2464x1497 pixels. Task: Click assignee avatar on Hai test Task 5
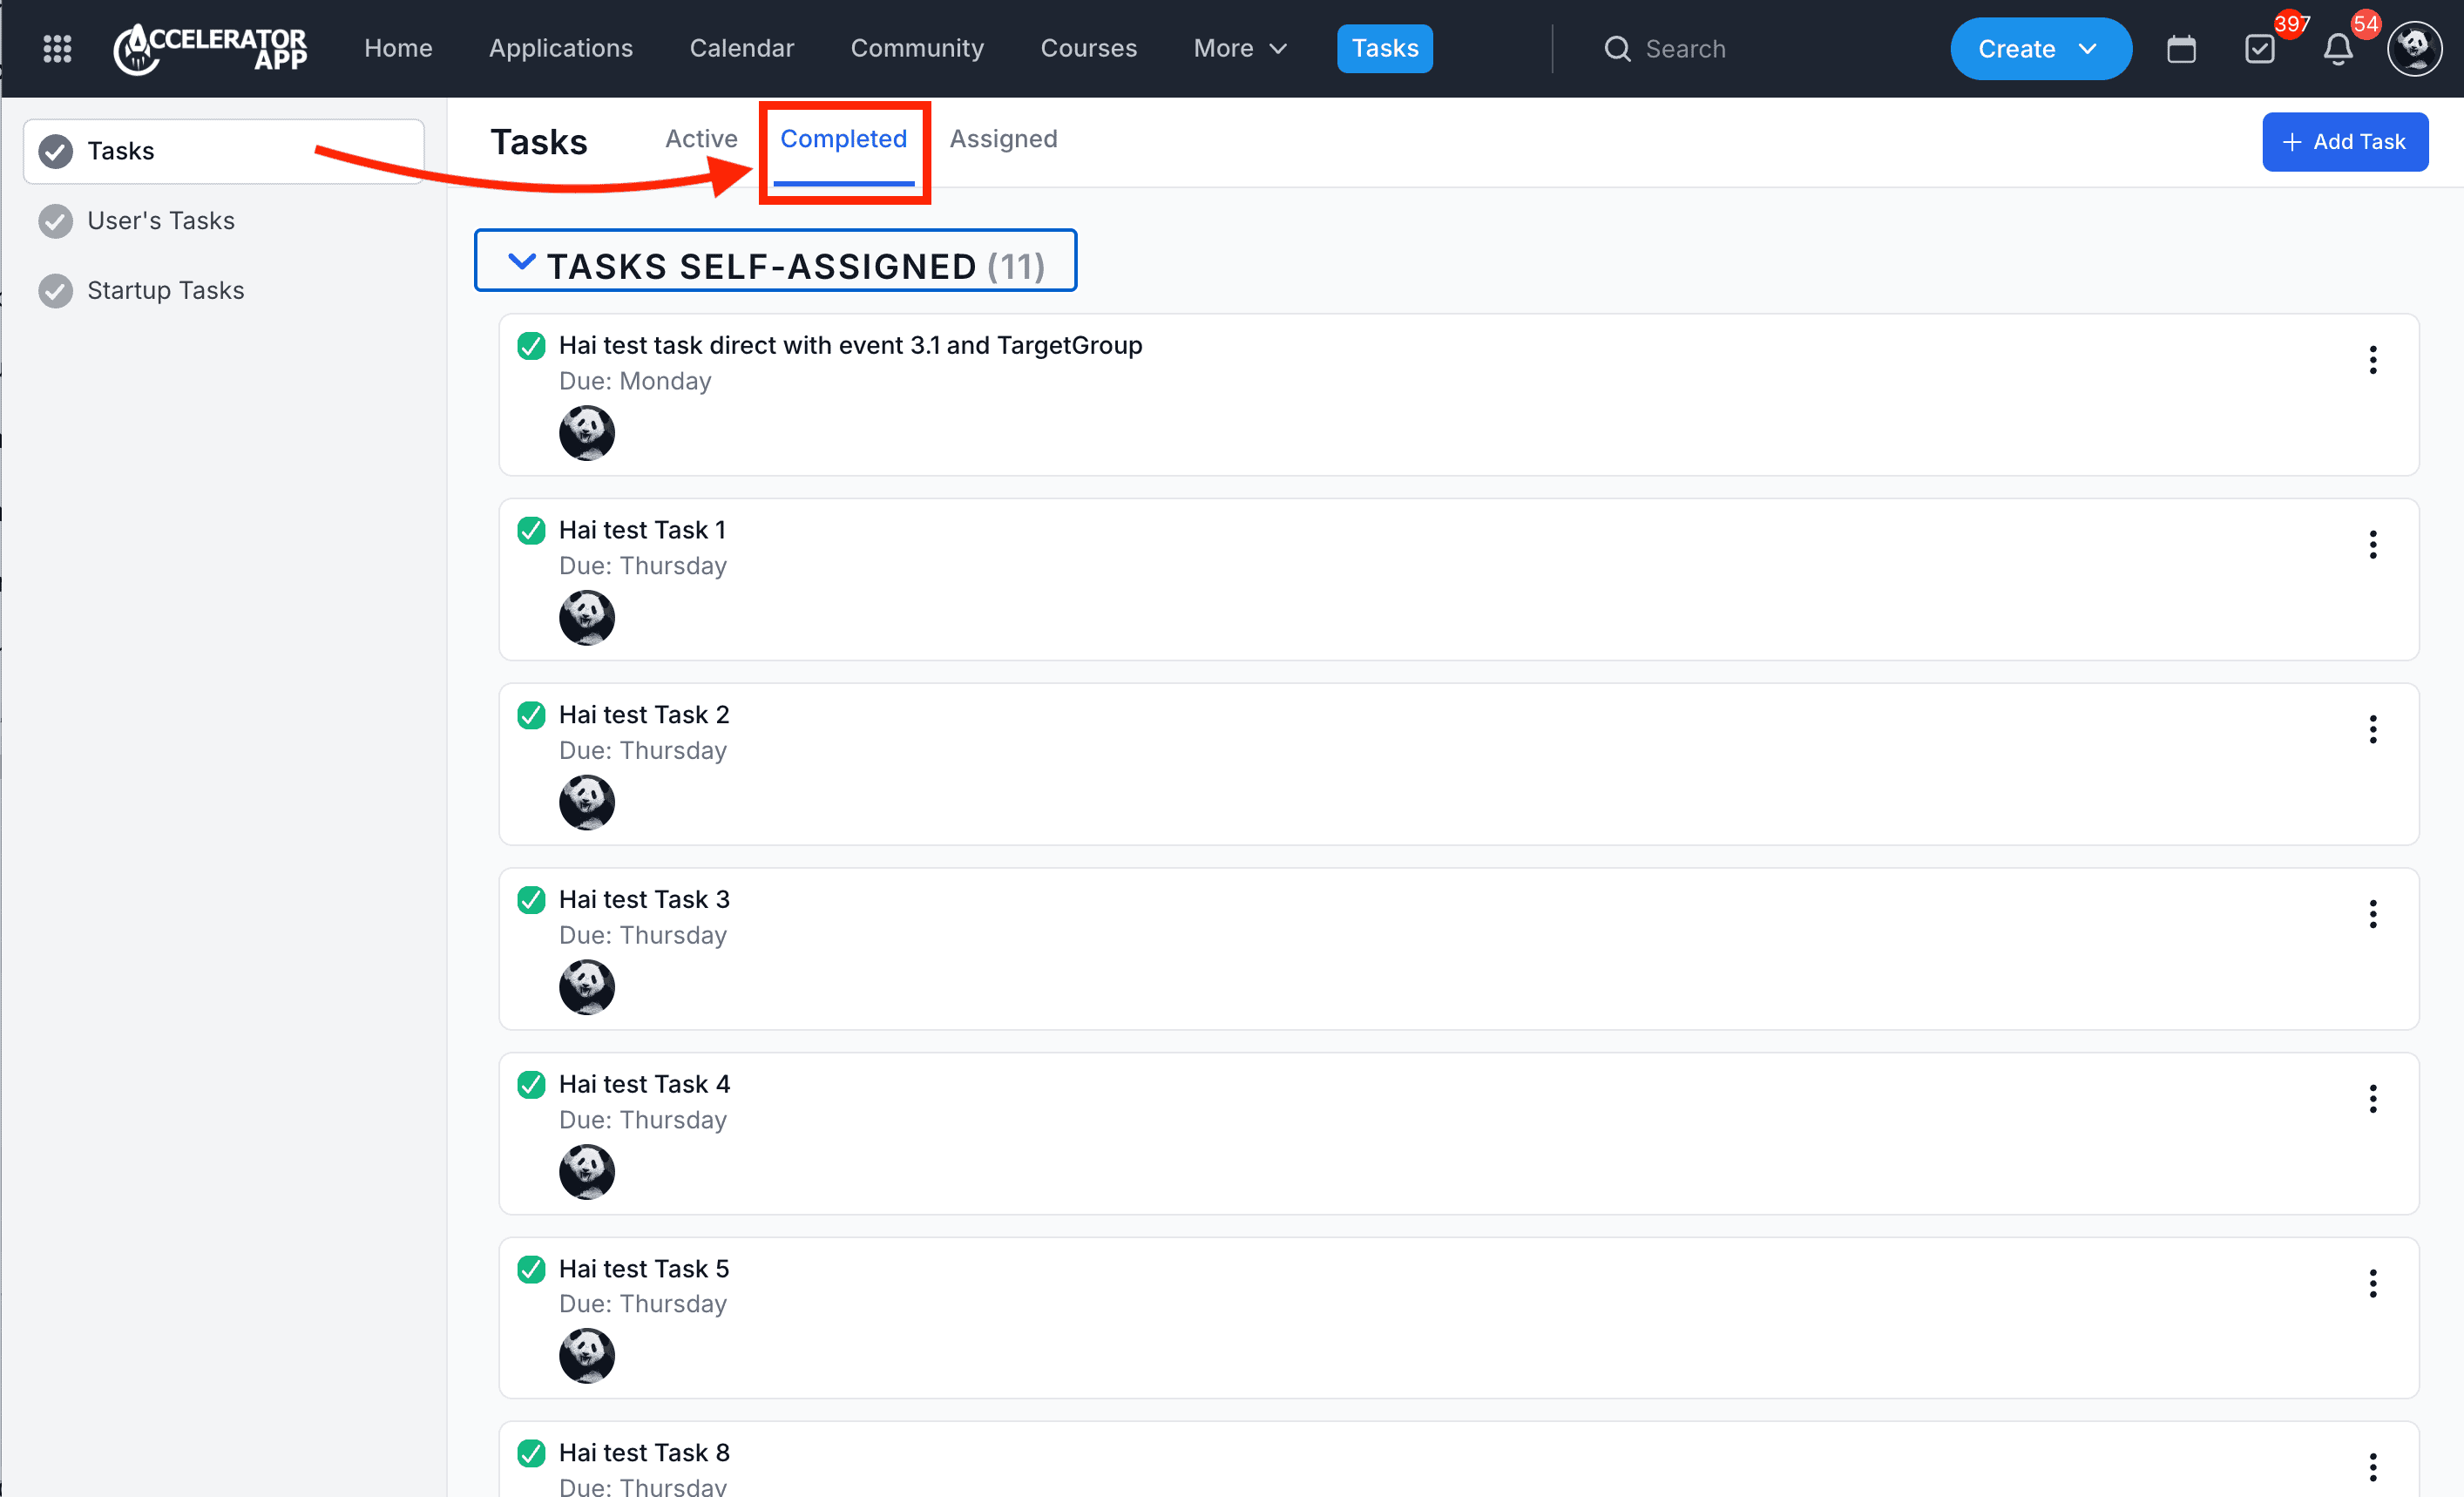587,1356
